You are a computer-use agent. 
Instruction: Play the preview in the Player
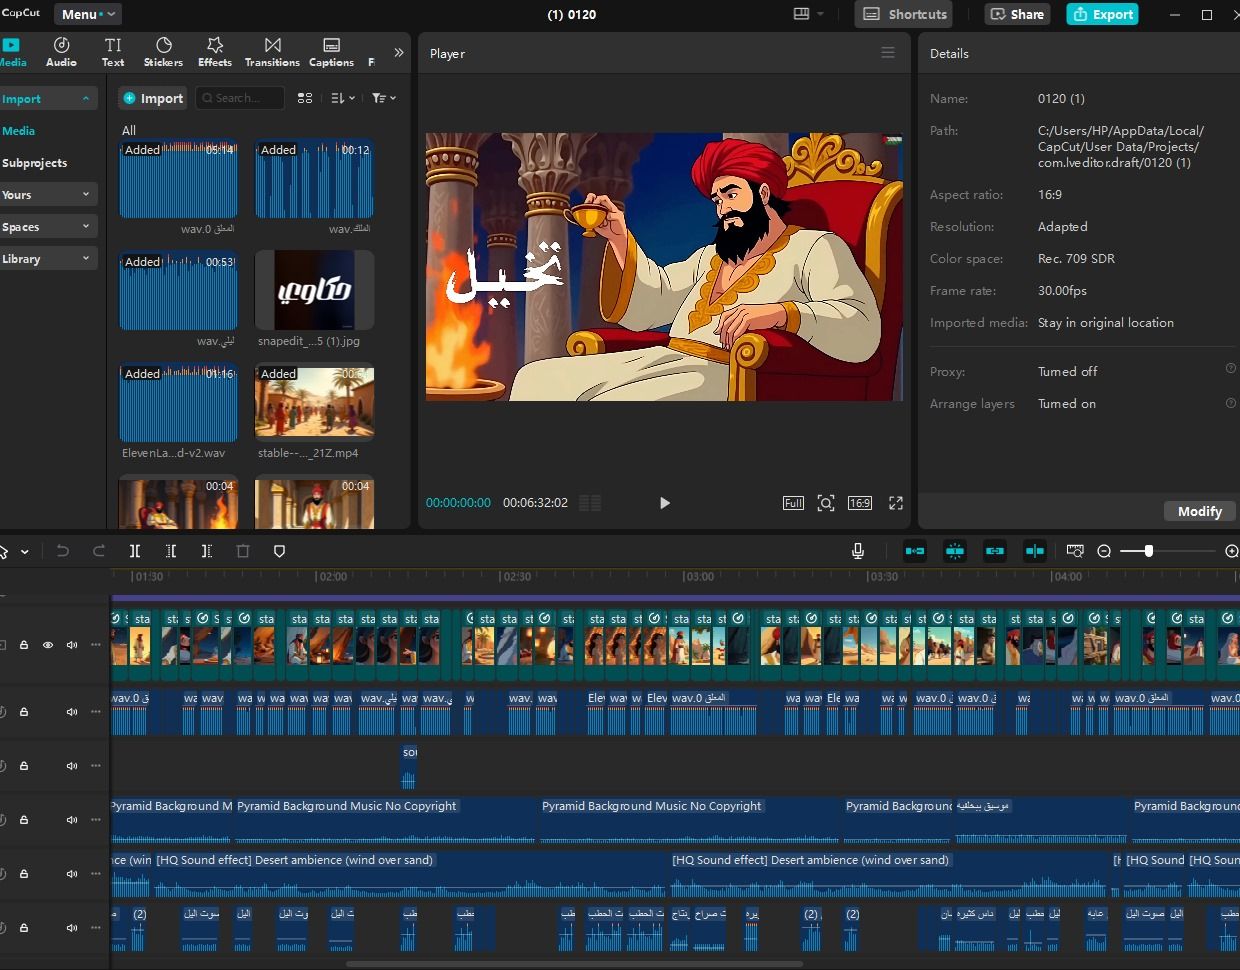[665, 503]
